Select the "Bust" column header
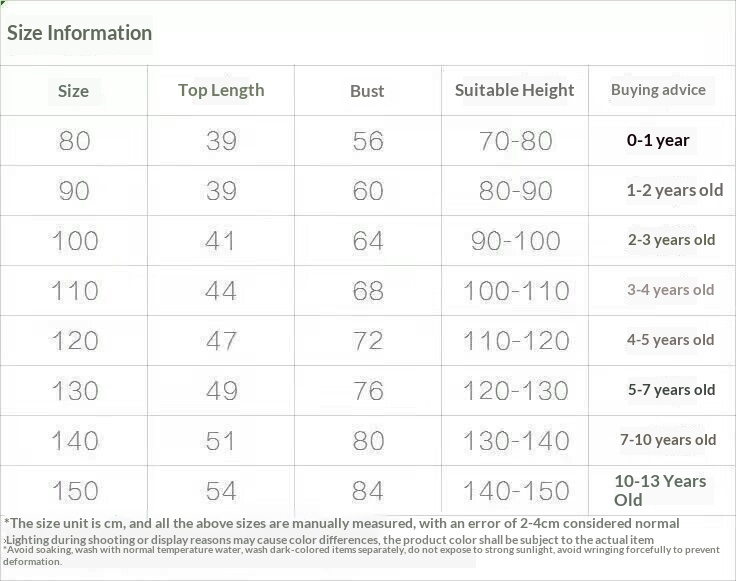Screen dimensions: 736x581 367,91
